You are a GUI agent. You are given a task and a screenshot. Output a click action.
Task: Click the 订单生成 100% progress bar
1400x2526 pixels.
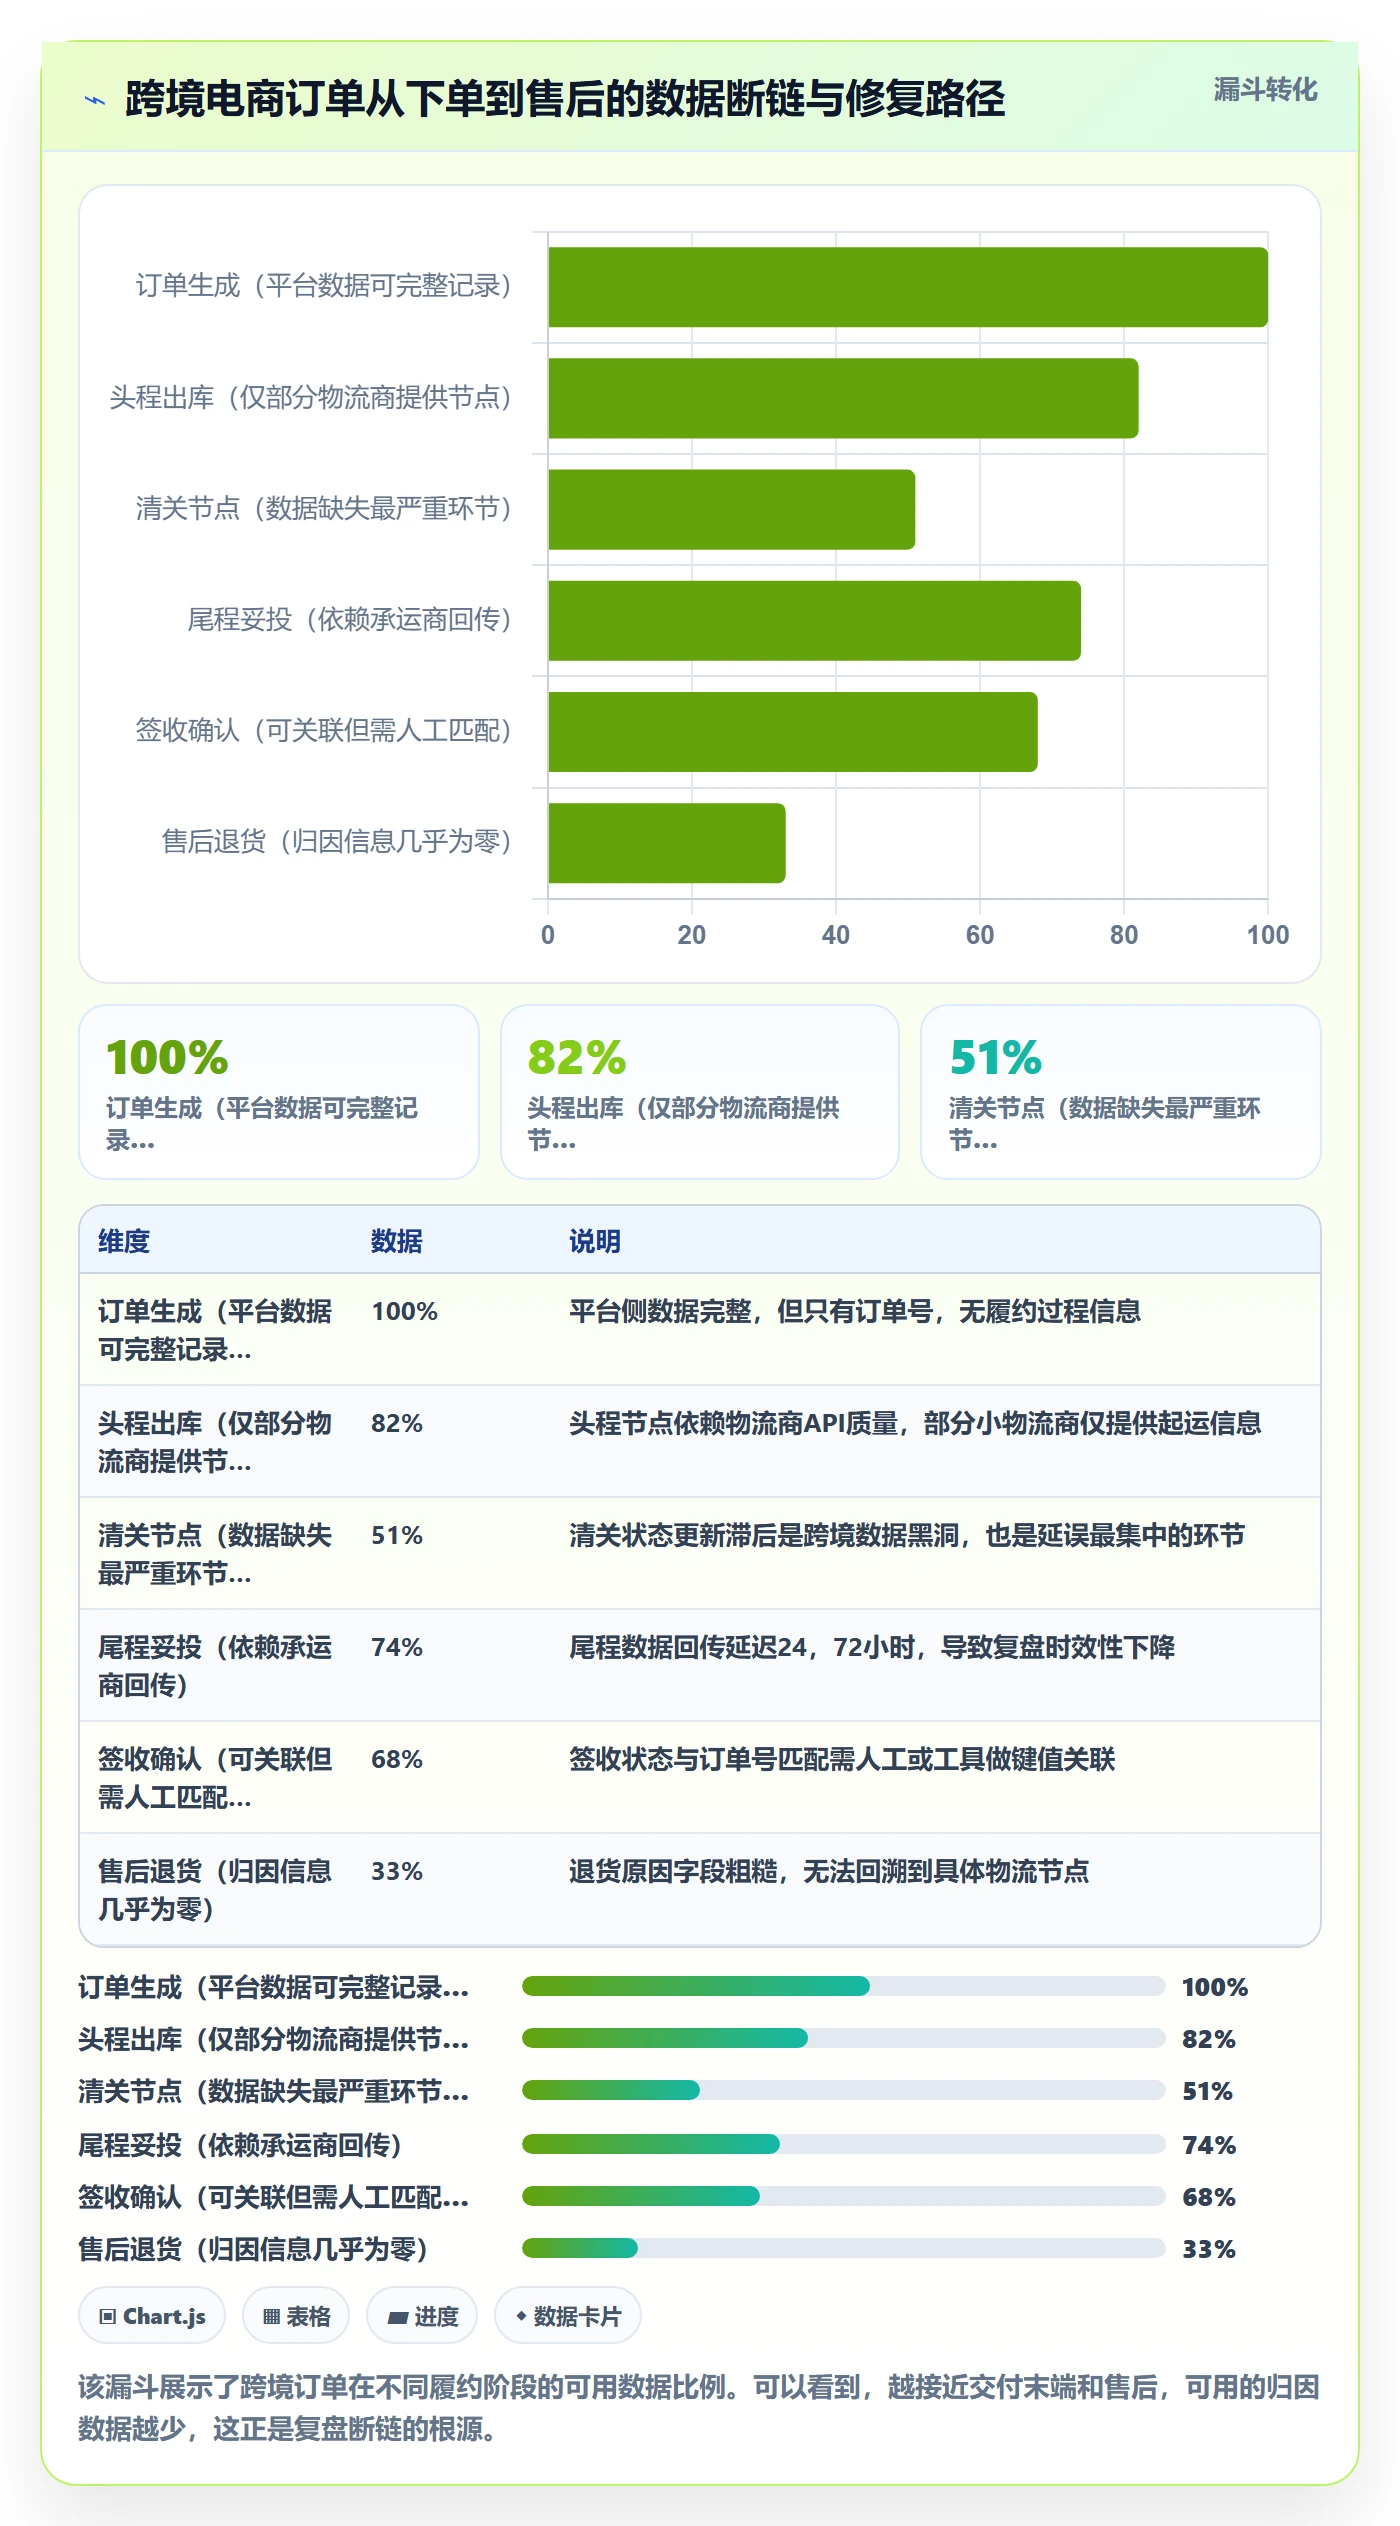click(844, 1986)
